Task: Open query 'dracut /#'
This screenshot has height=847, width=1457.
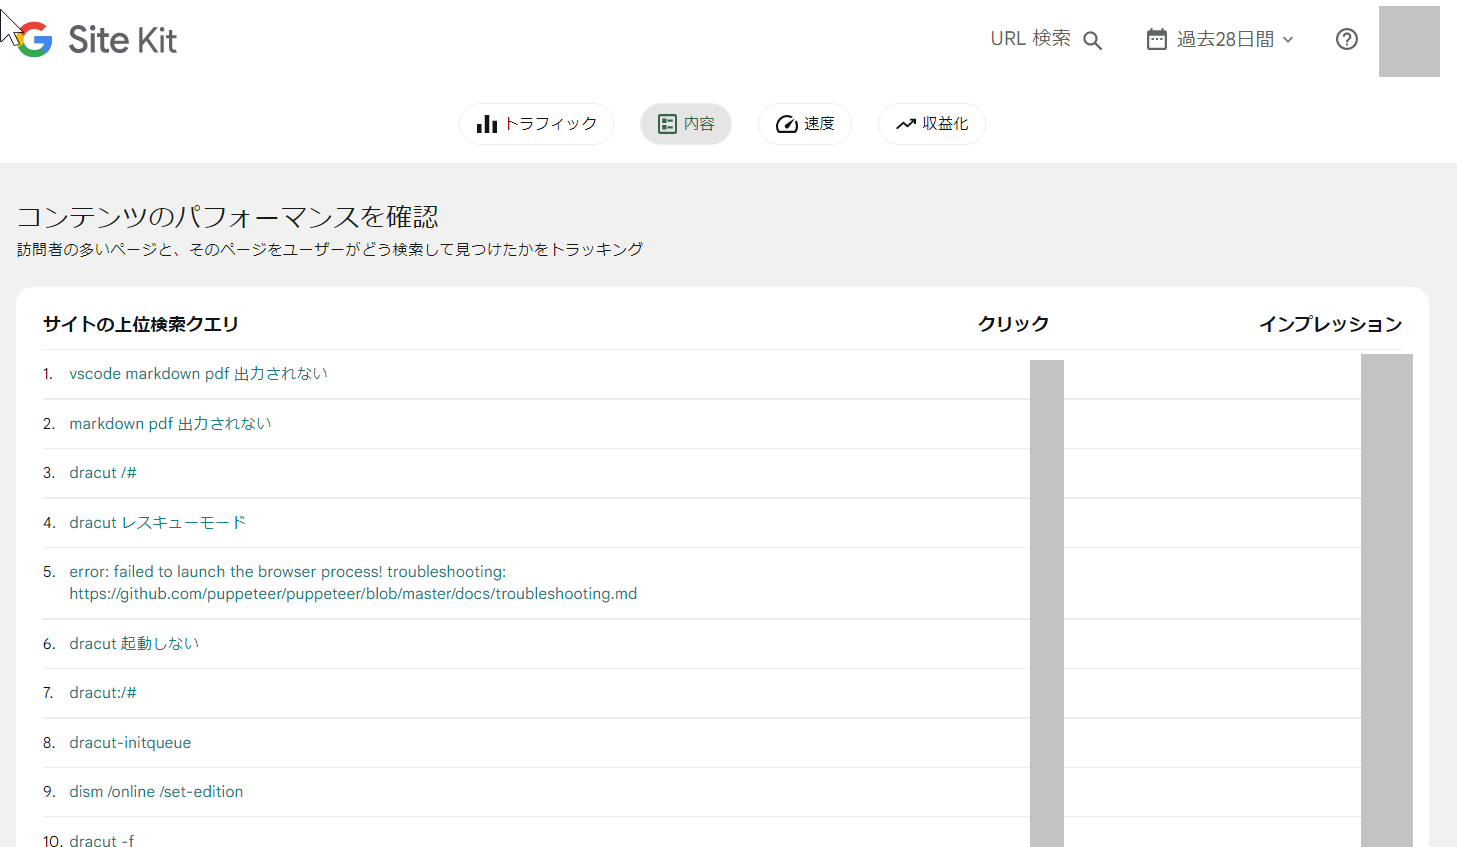Action: (x=103, y=473)
